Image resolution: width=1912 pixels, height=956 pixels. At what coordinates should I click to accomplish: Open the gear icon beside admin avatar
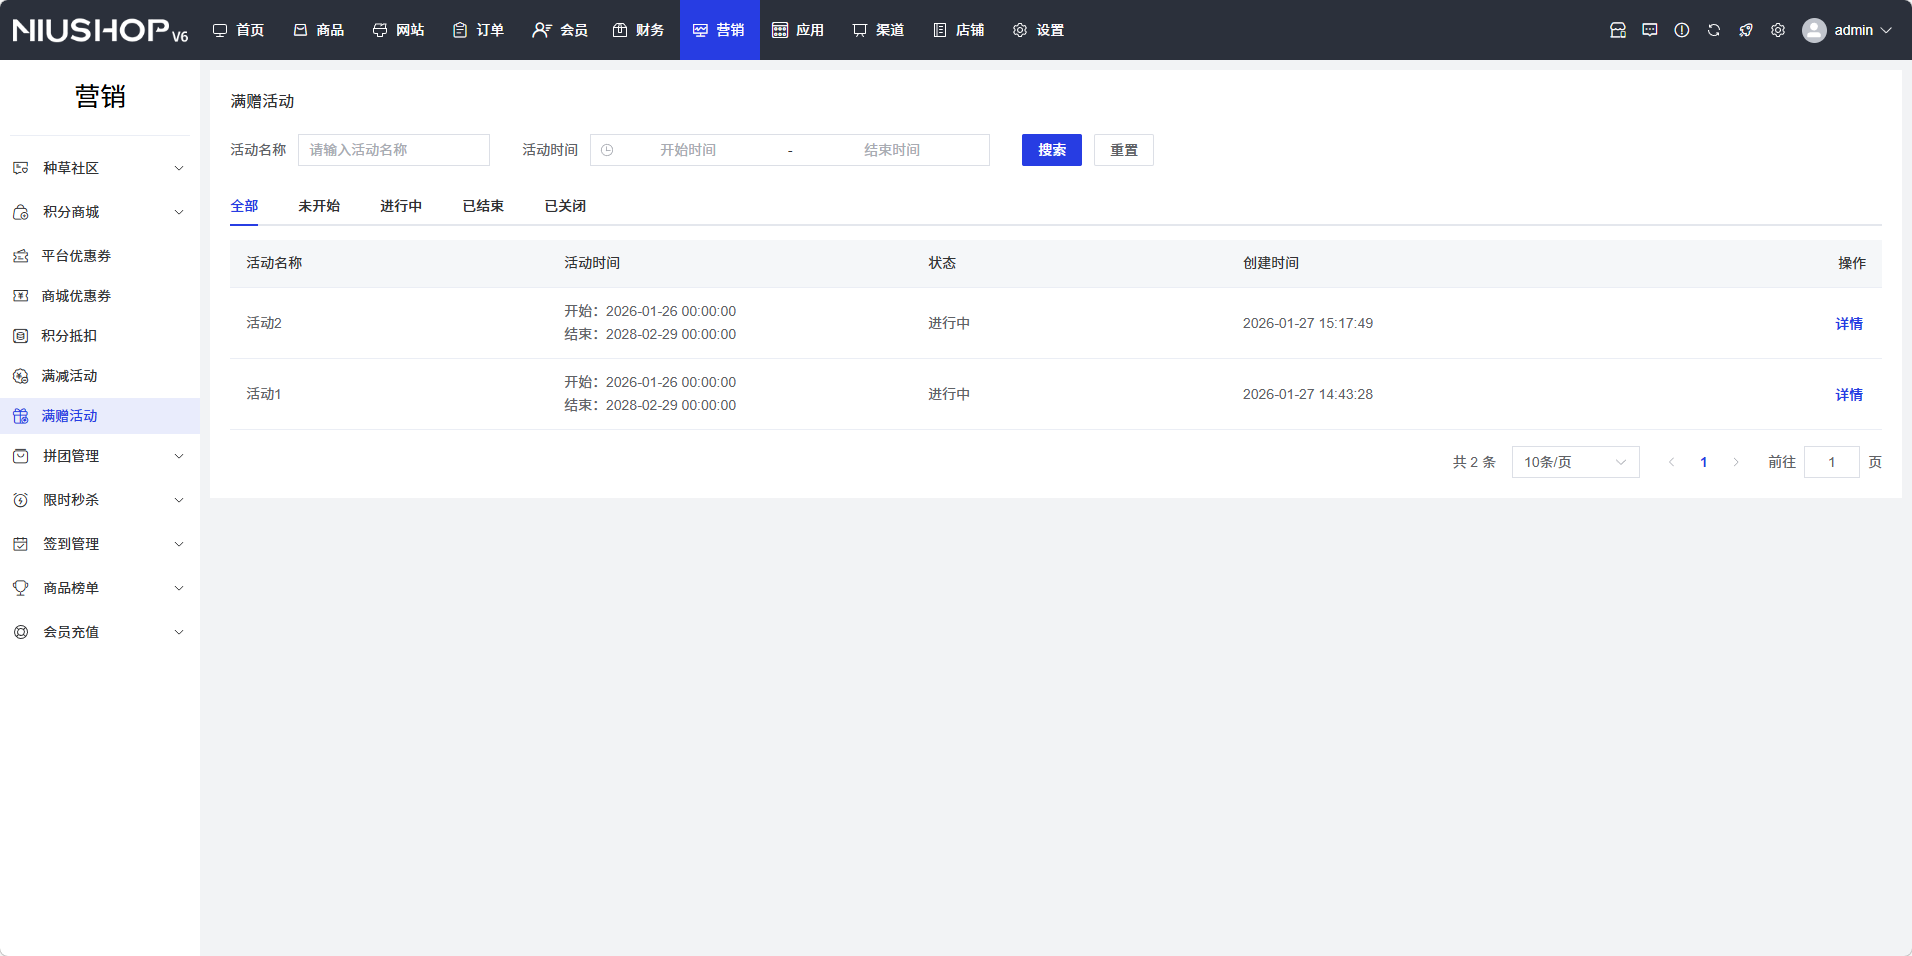[1777, 30]
